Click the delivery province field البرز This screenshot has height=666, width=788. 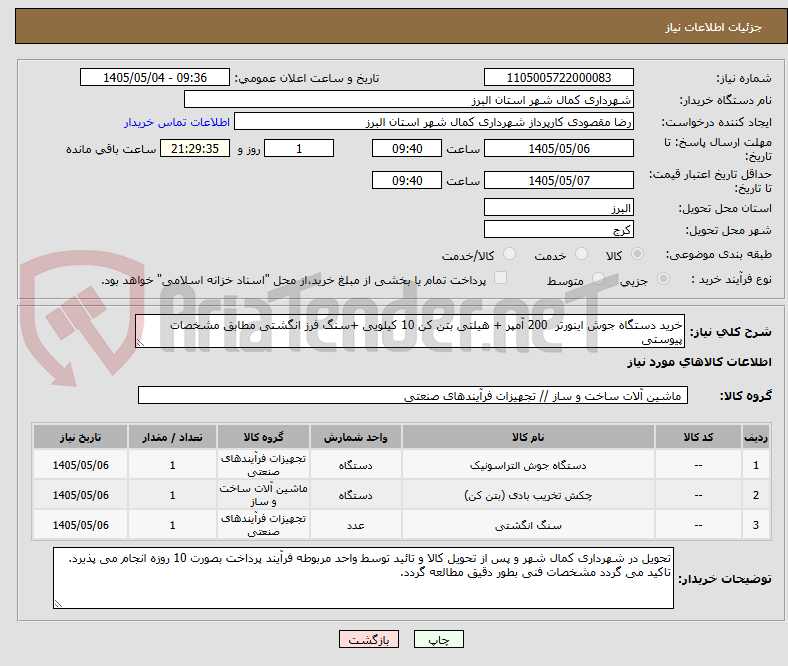559,208
